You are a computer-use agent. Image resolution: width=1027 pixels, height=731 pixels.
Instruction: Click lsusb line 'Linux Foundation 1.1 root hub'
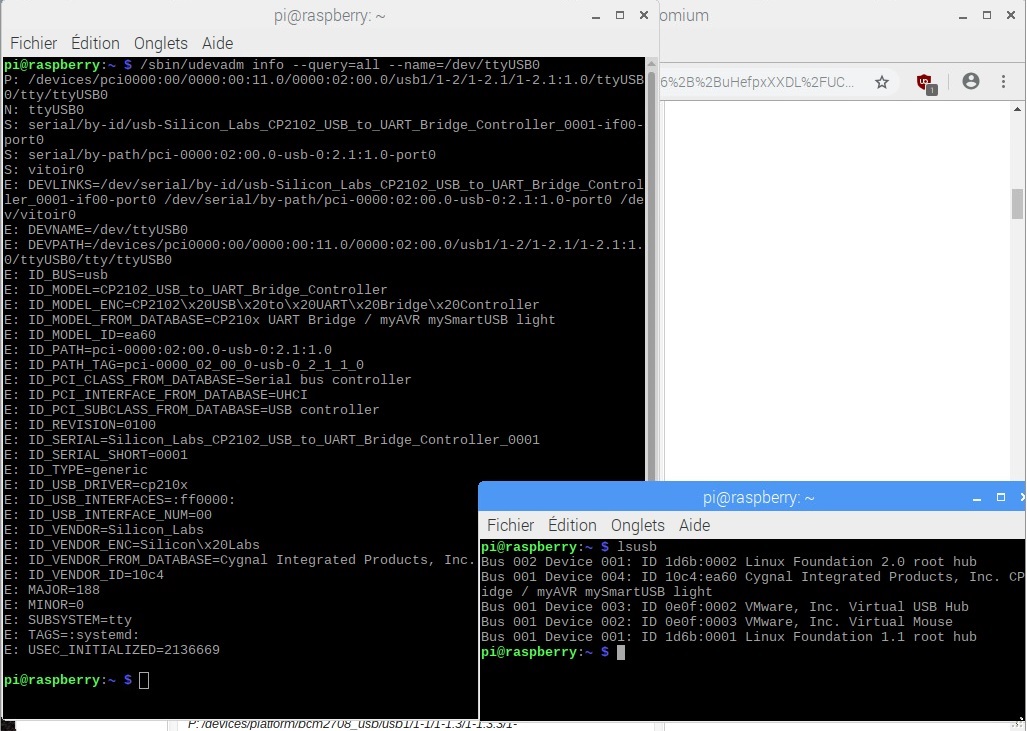point(729,637)
